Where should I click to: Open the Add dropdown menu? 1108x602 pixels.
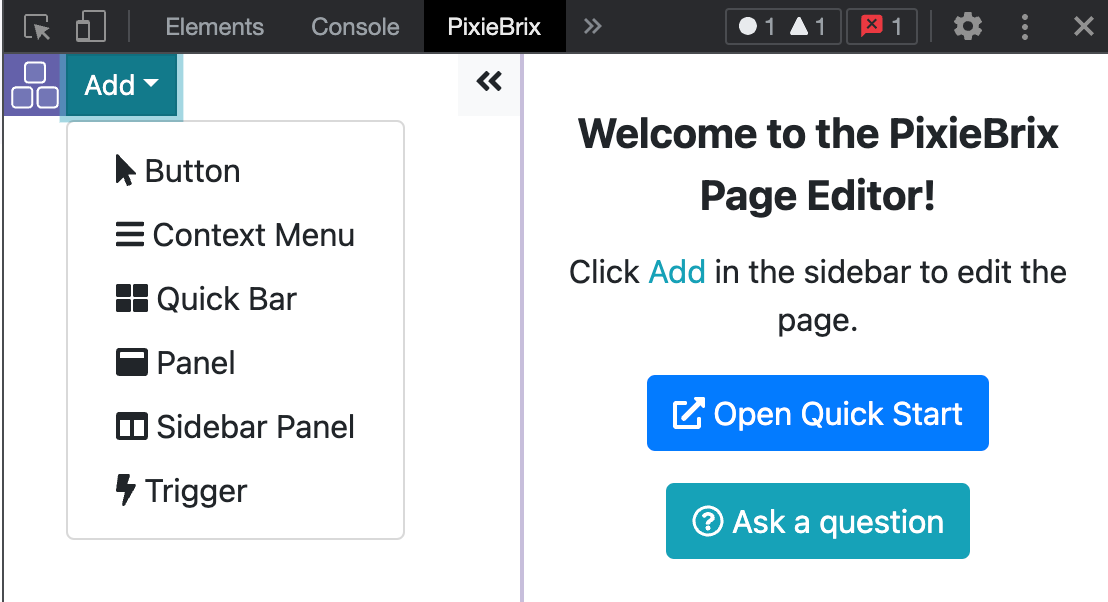coord(118,85)
